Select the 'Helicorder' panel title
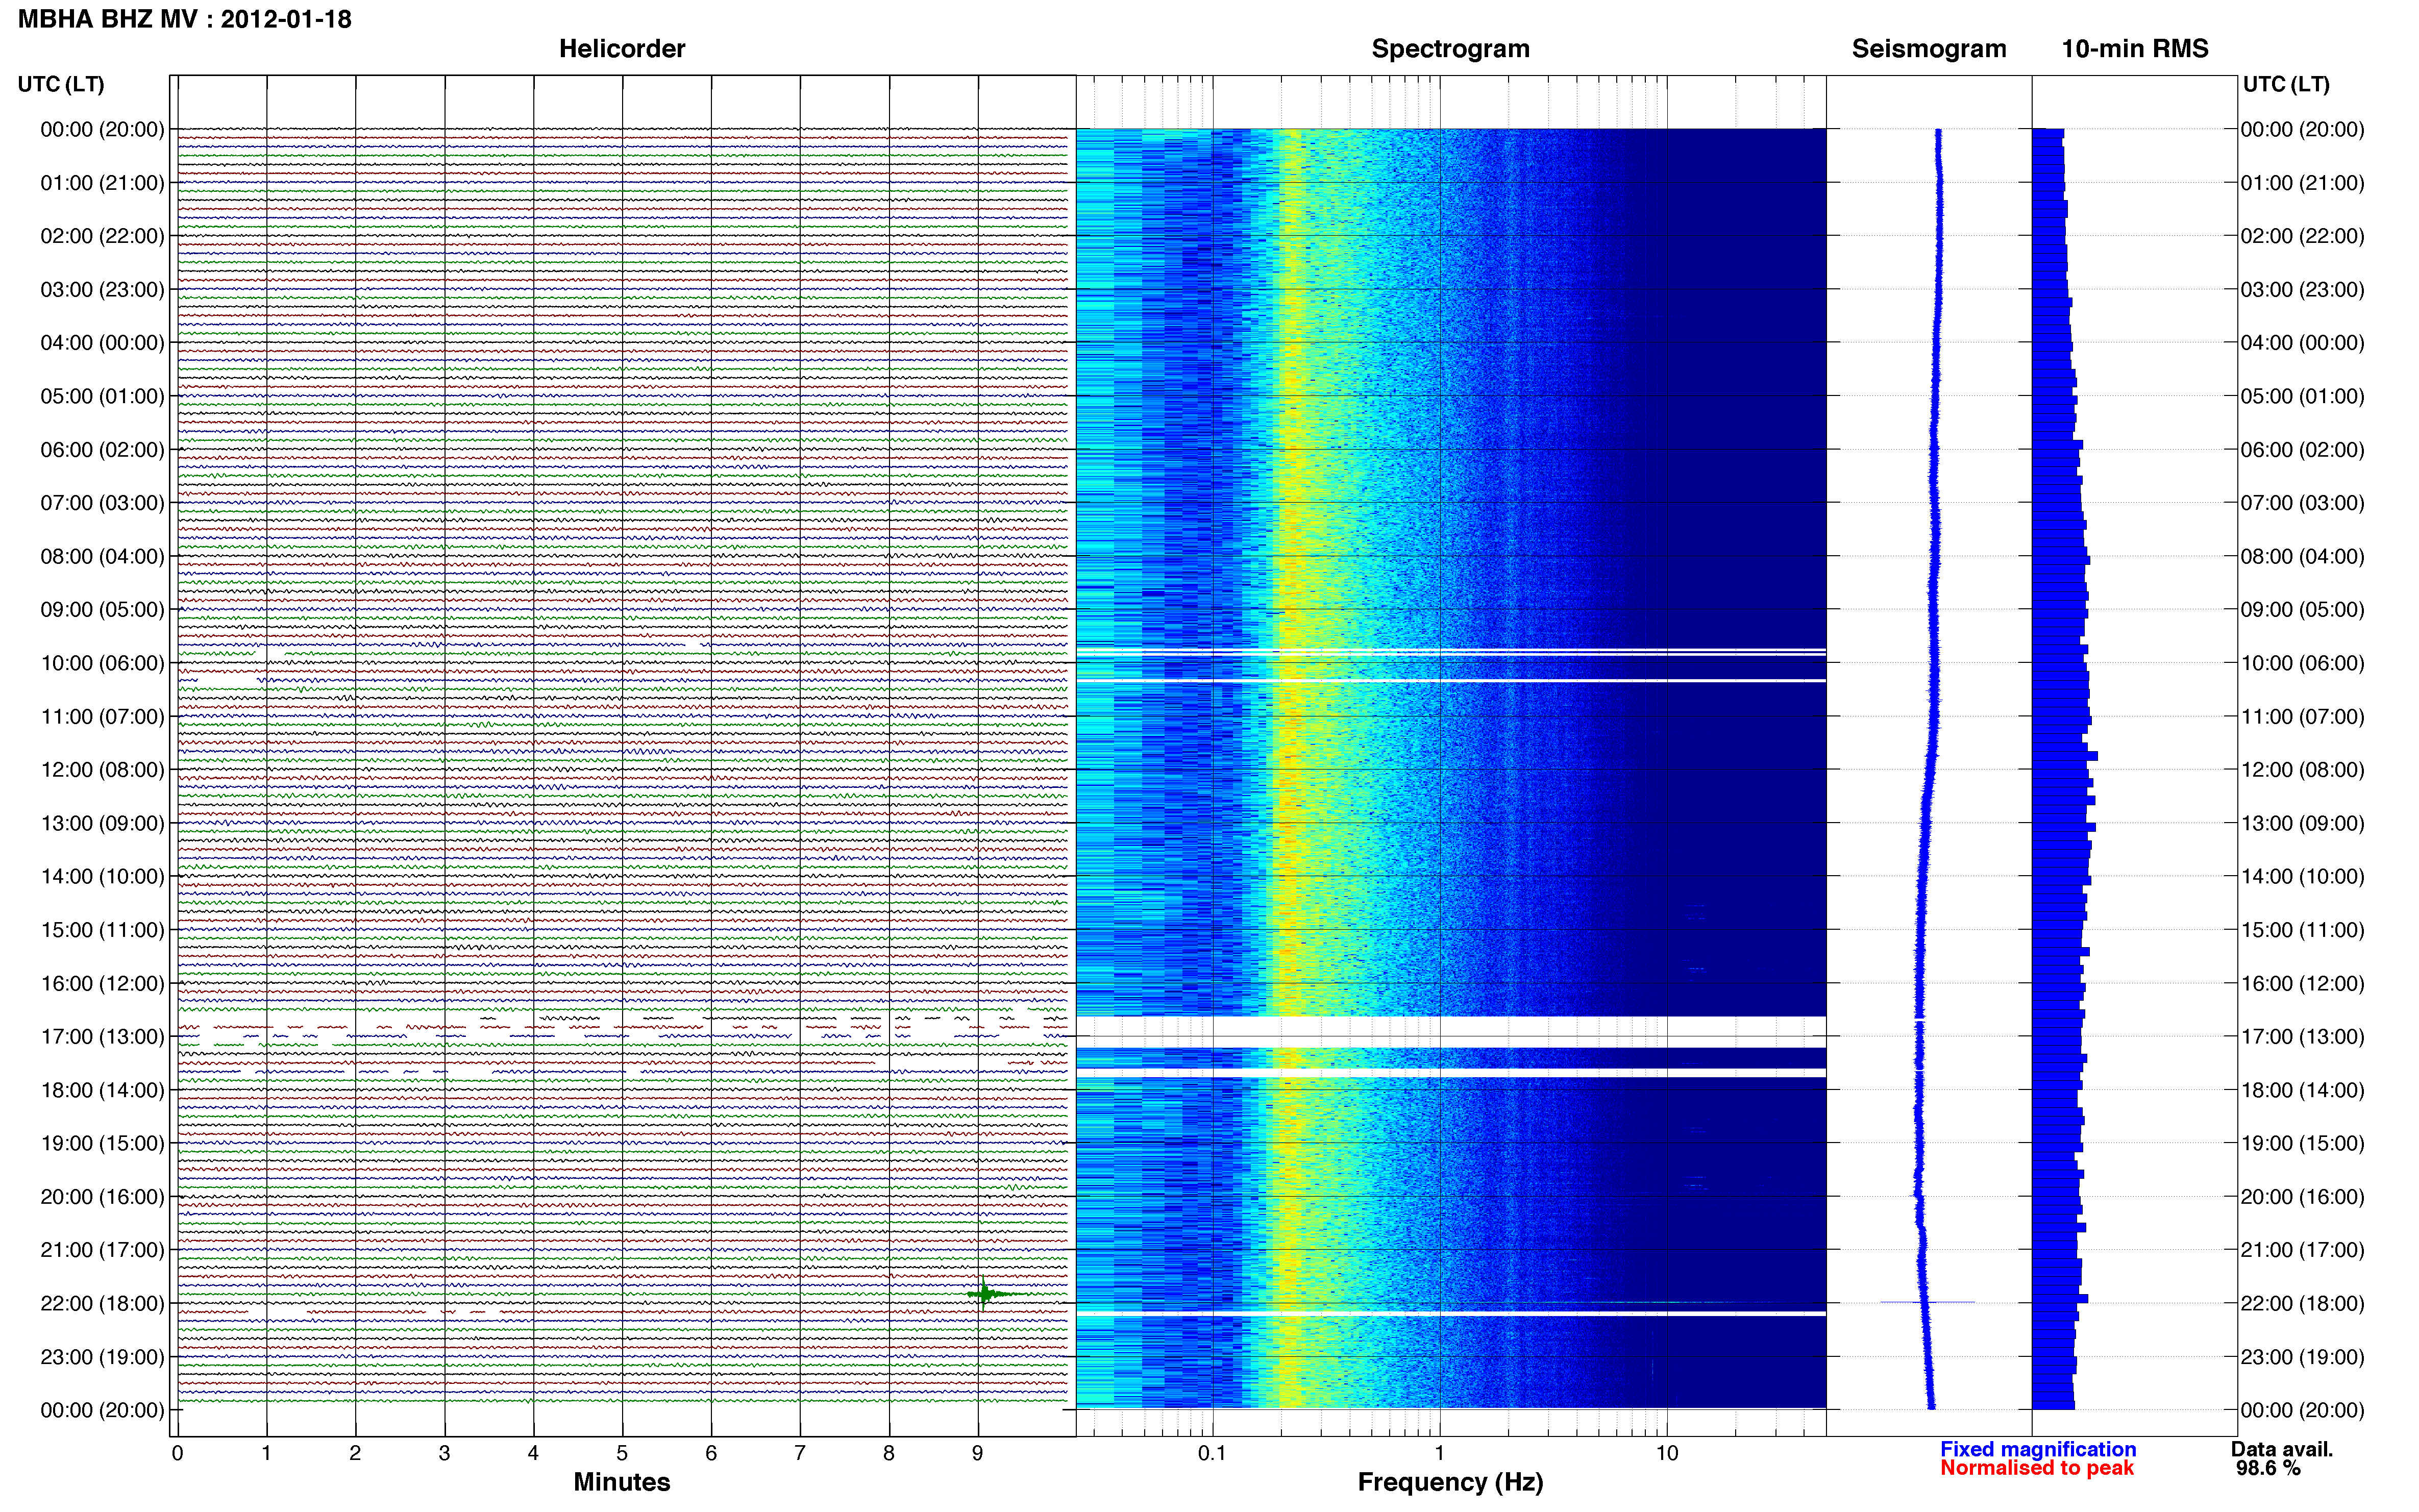The width and height of the screenshot is (2419, 1512). 622,49
